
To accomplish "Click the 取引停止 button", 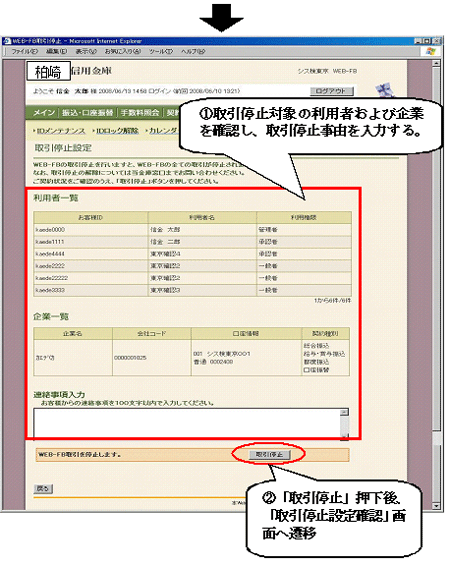I will click(269, 454).
